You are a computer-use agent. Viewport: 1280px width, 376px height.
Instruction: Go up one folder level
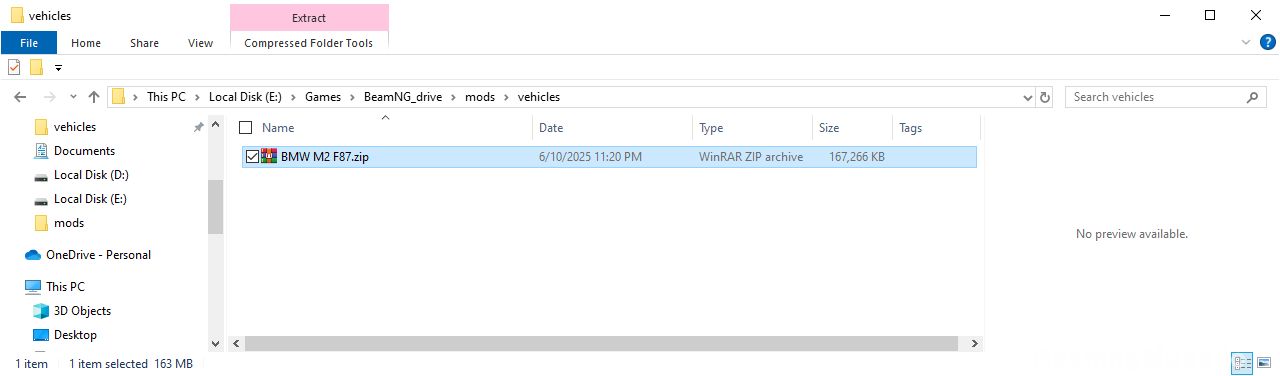[94, 97]
